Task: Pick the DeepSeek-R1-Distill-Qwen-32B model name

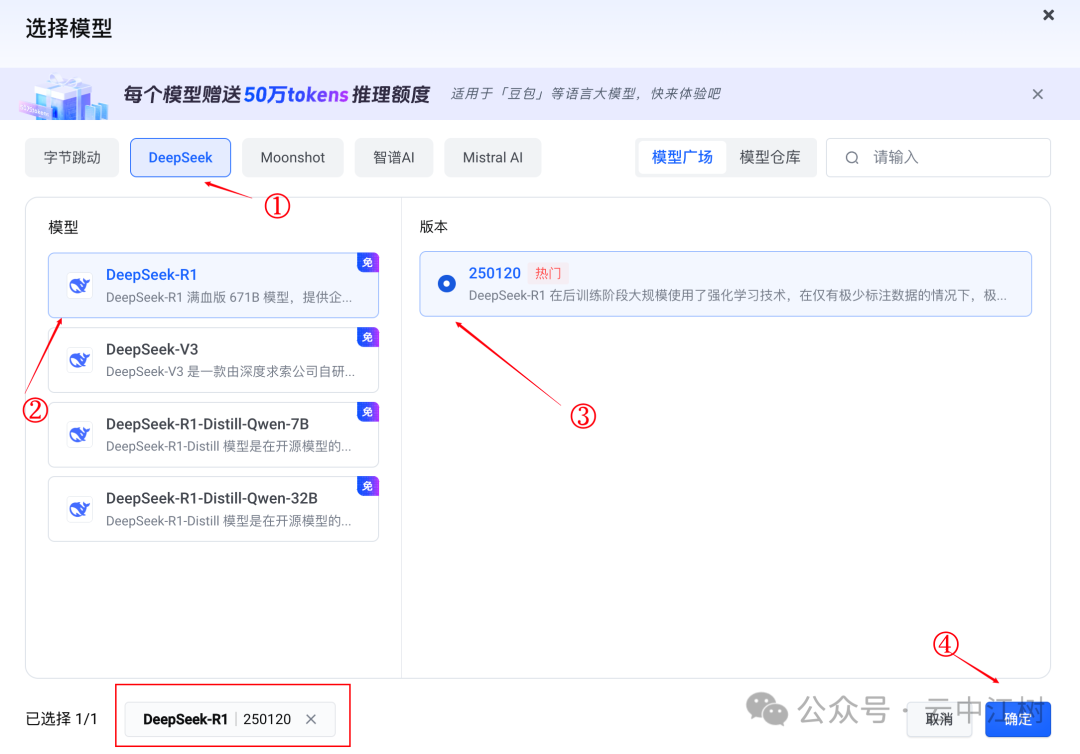Action: (x=212, y=499)
